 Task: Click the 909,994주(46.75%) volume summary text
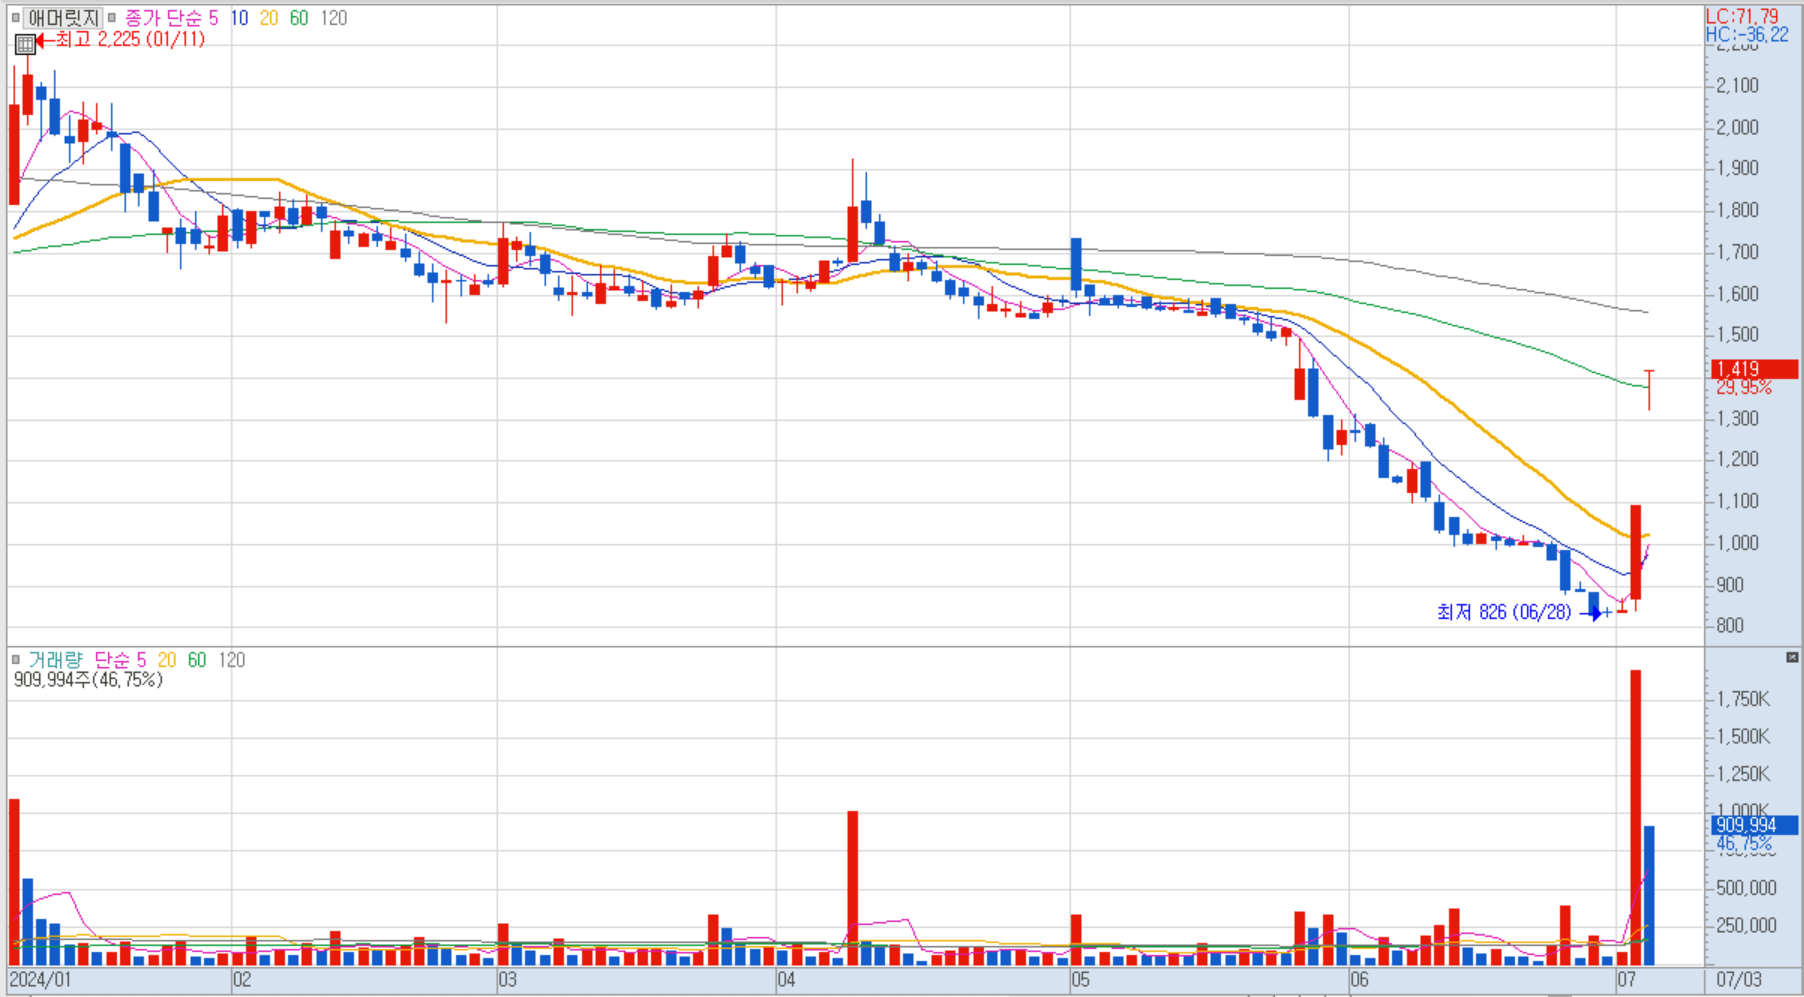pos(88,680)
